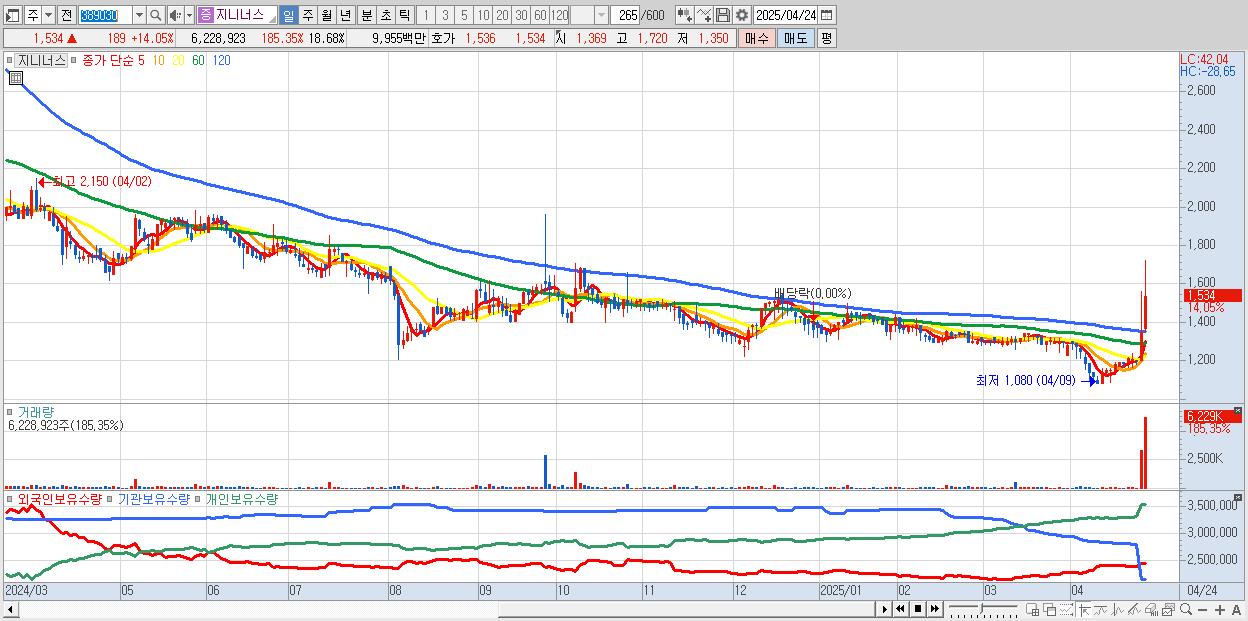Screen dimensions: 1248x621
Task: Click the add chart panel icon
Action: [1032, 609]
